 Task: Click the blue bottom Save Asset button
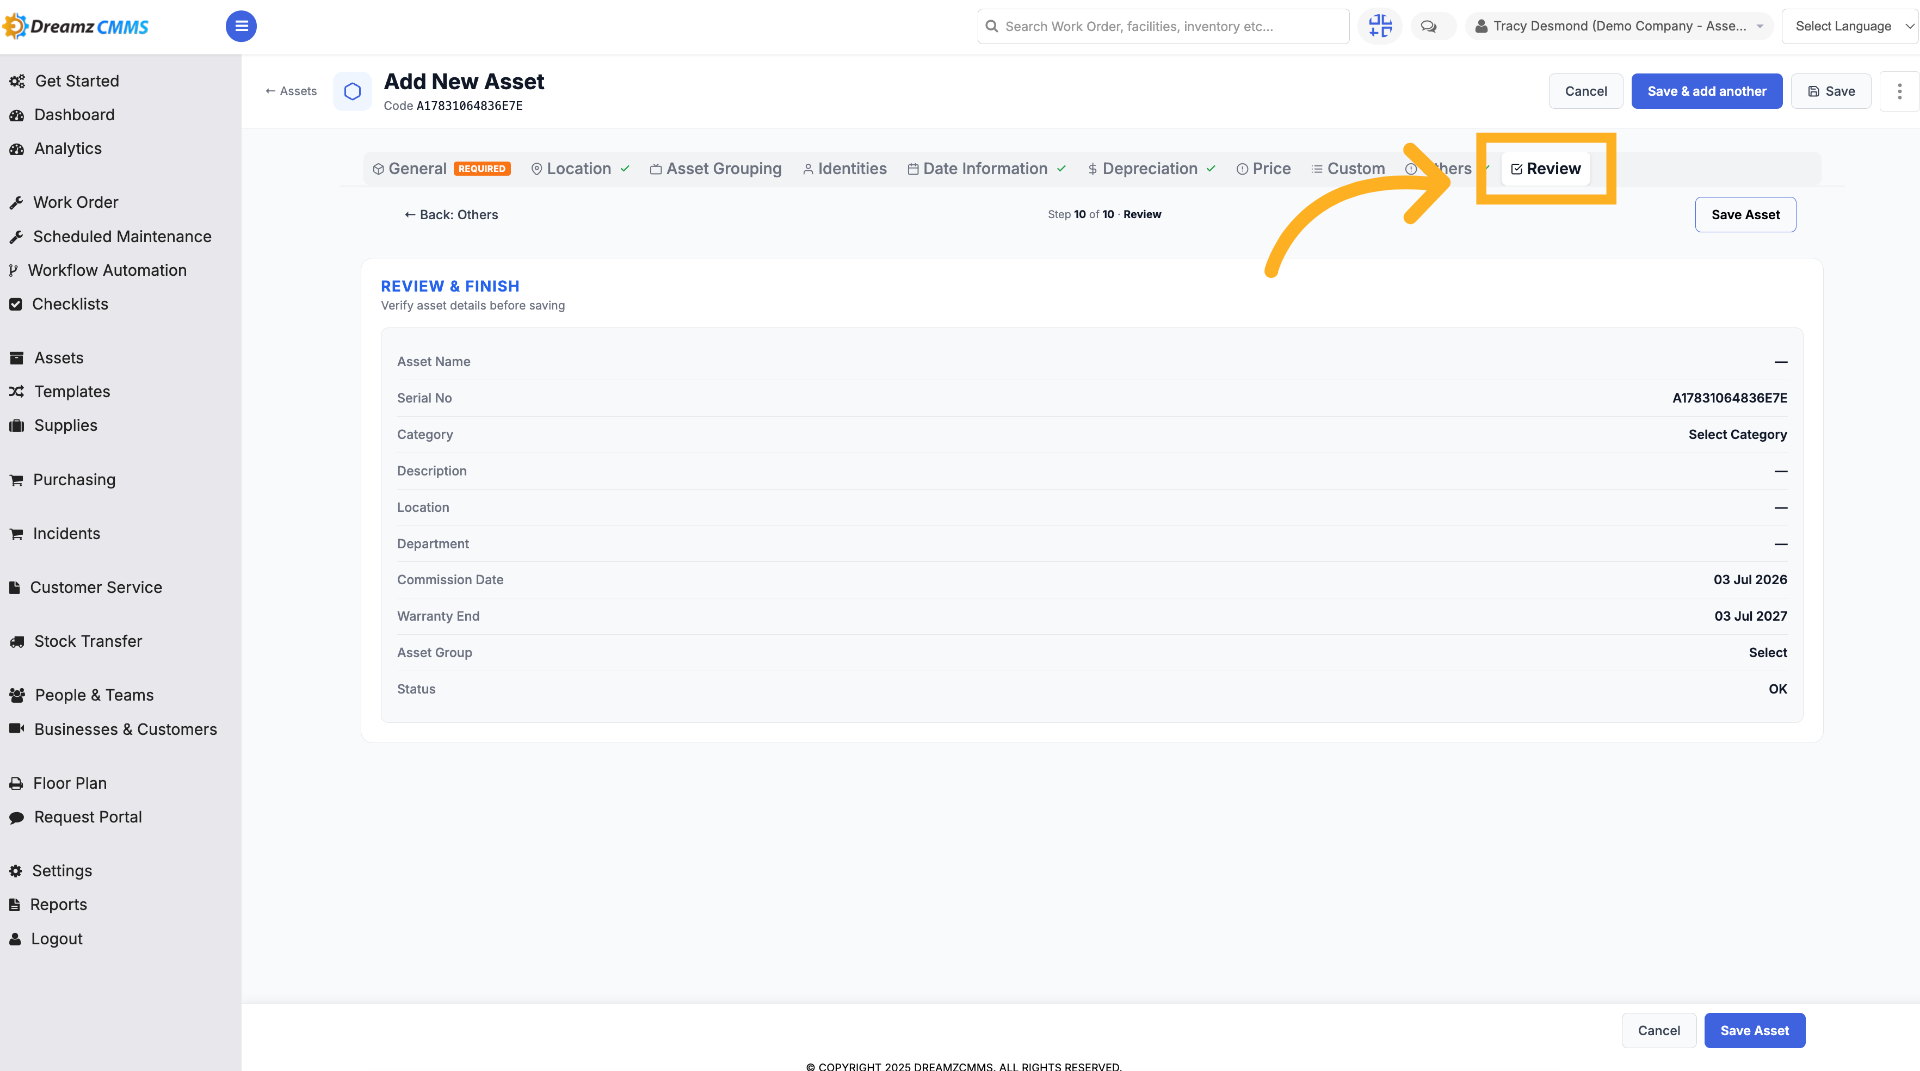click(x=1754, y=1031)
